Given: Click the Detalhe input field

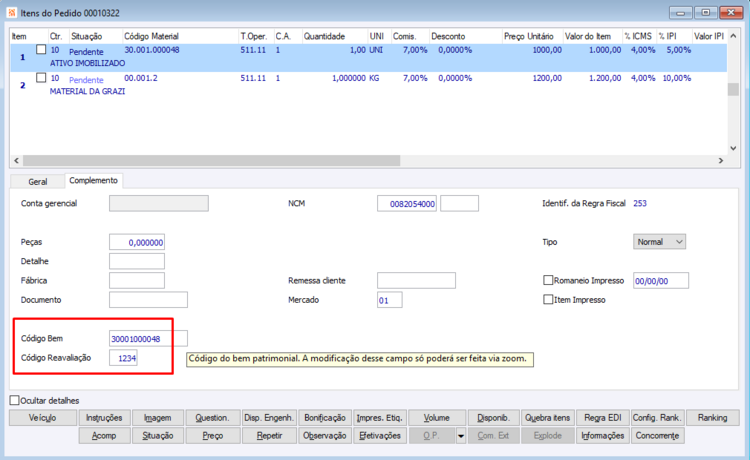Looking at the screenshot, I should click(137, 261).
